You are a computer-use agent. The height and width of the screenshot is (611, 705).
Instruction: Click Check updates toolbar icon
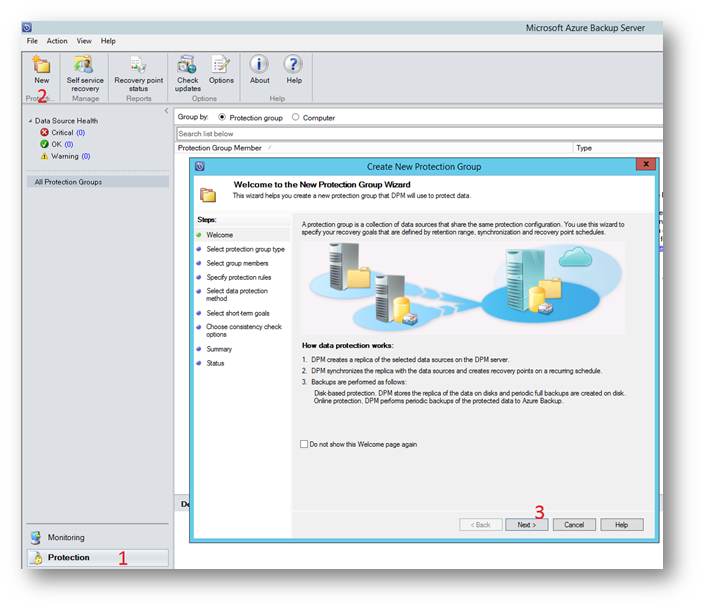187,65
